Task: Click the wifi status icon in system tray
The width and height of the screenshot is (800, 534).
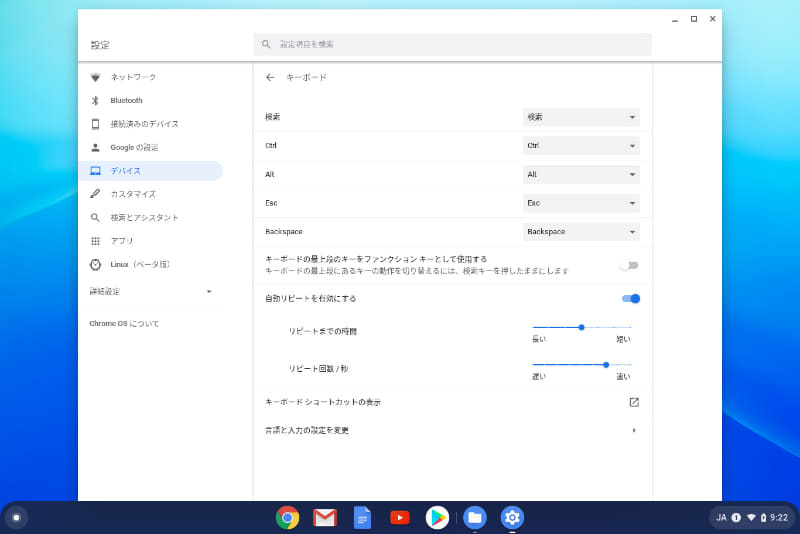Action: pyautogui.click(x=751, y=518)
